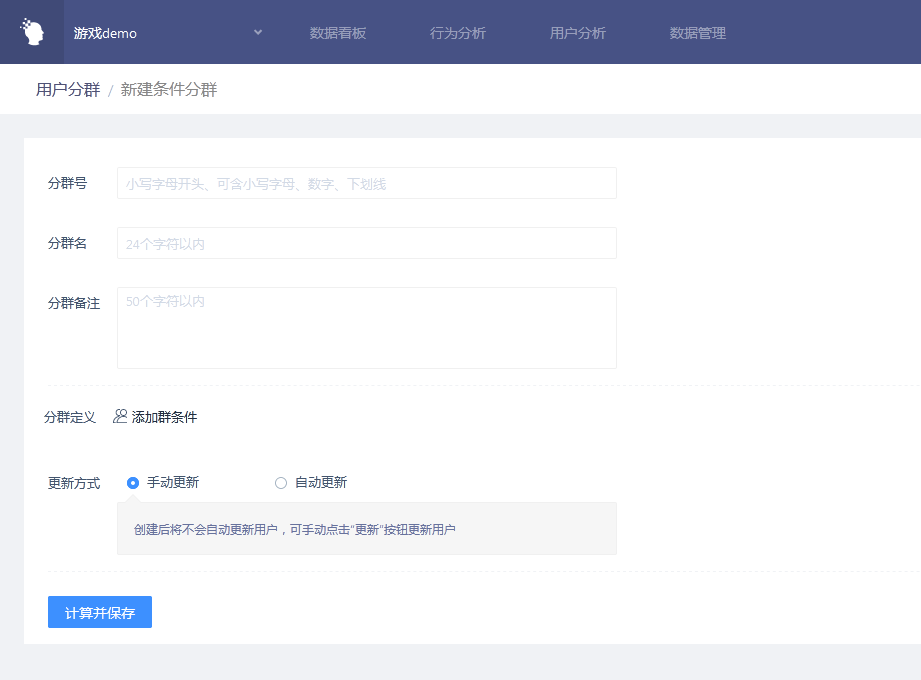Click the 添加群条件 text link
Image resolution: width=921 pixels, height=680 pixels.
click(x=164, y=417)
